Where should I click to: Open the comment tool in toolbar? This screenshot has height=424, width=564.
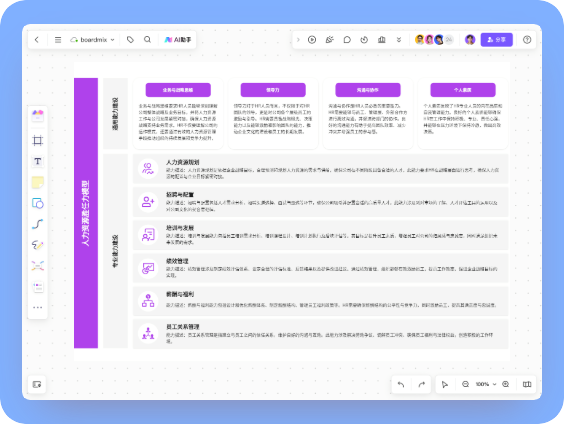click(347, 40)
